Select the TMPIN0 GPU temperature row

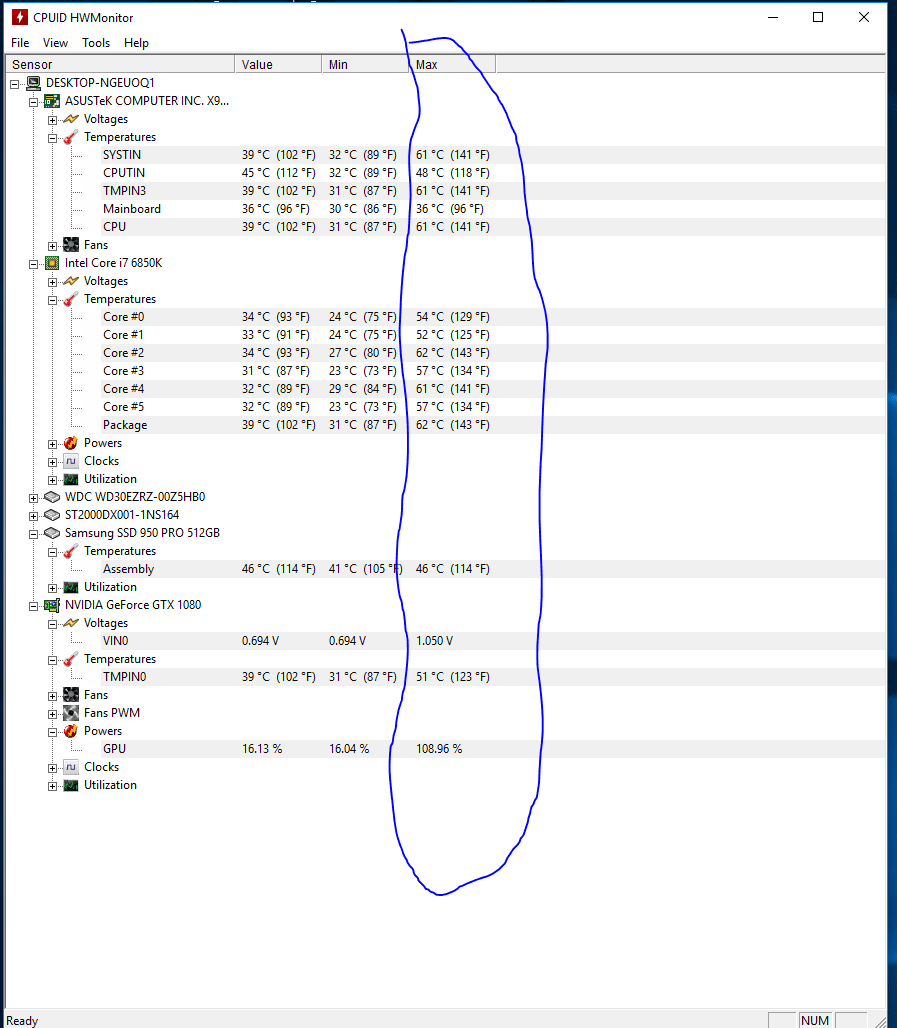click(x=492, y=677)
